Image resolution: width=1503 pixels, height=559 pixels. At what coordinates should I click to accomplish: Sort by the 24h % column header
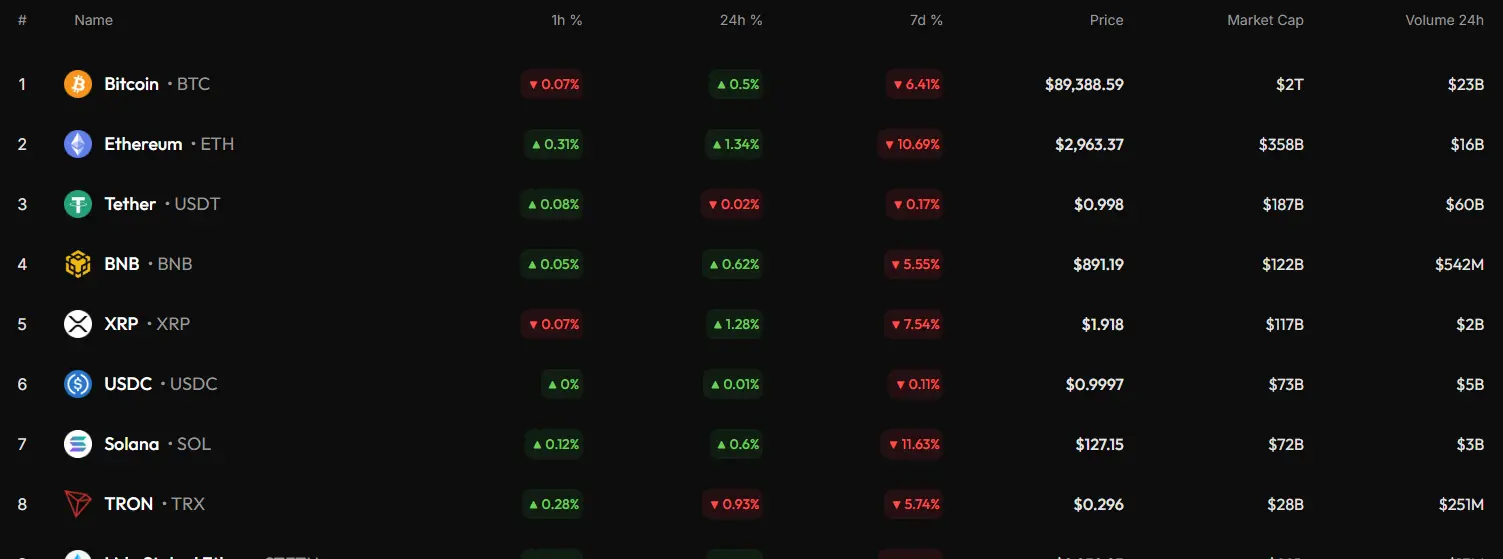[741, 20]
